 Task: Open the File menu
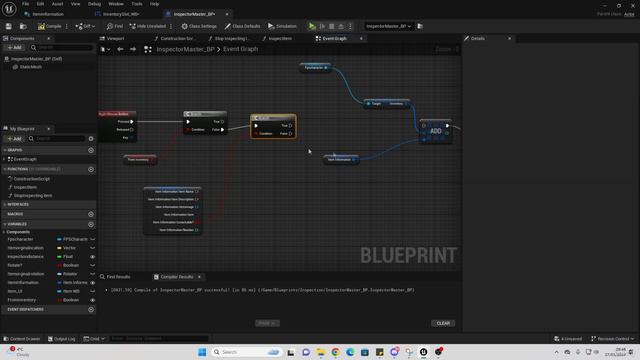25,4
